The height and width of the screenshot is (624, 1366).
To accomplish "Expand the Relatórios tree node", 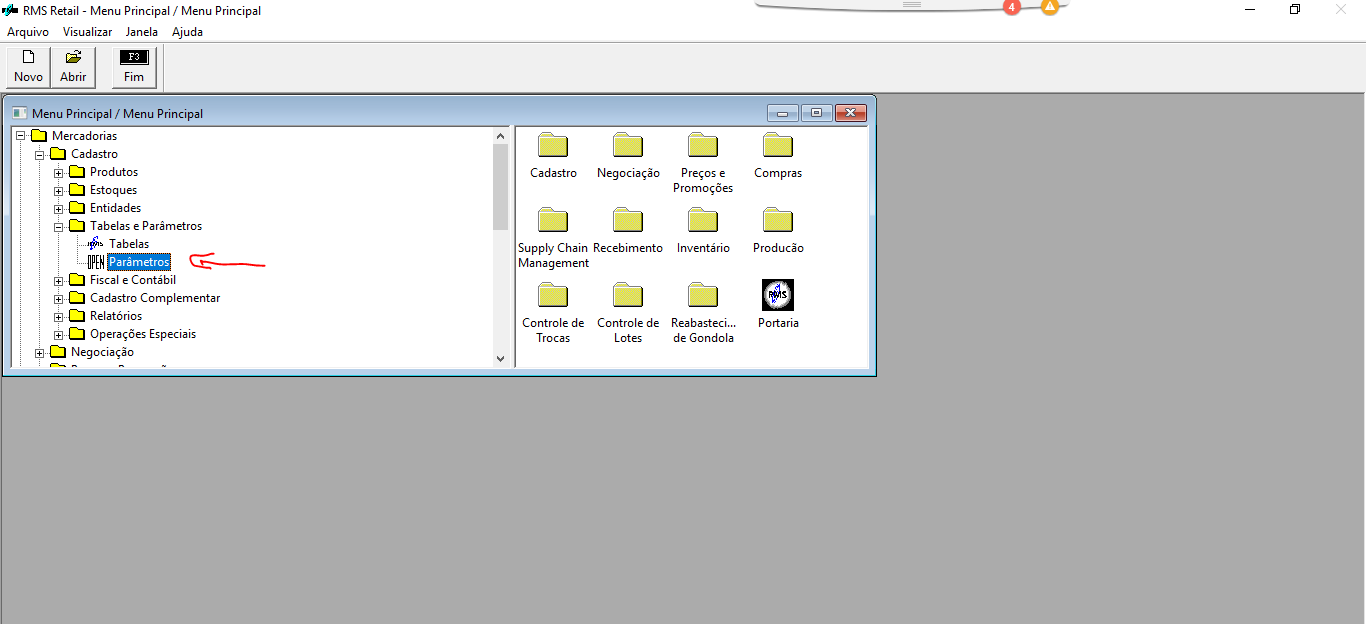I will (59, 316).
